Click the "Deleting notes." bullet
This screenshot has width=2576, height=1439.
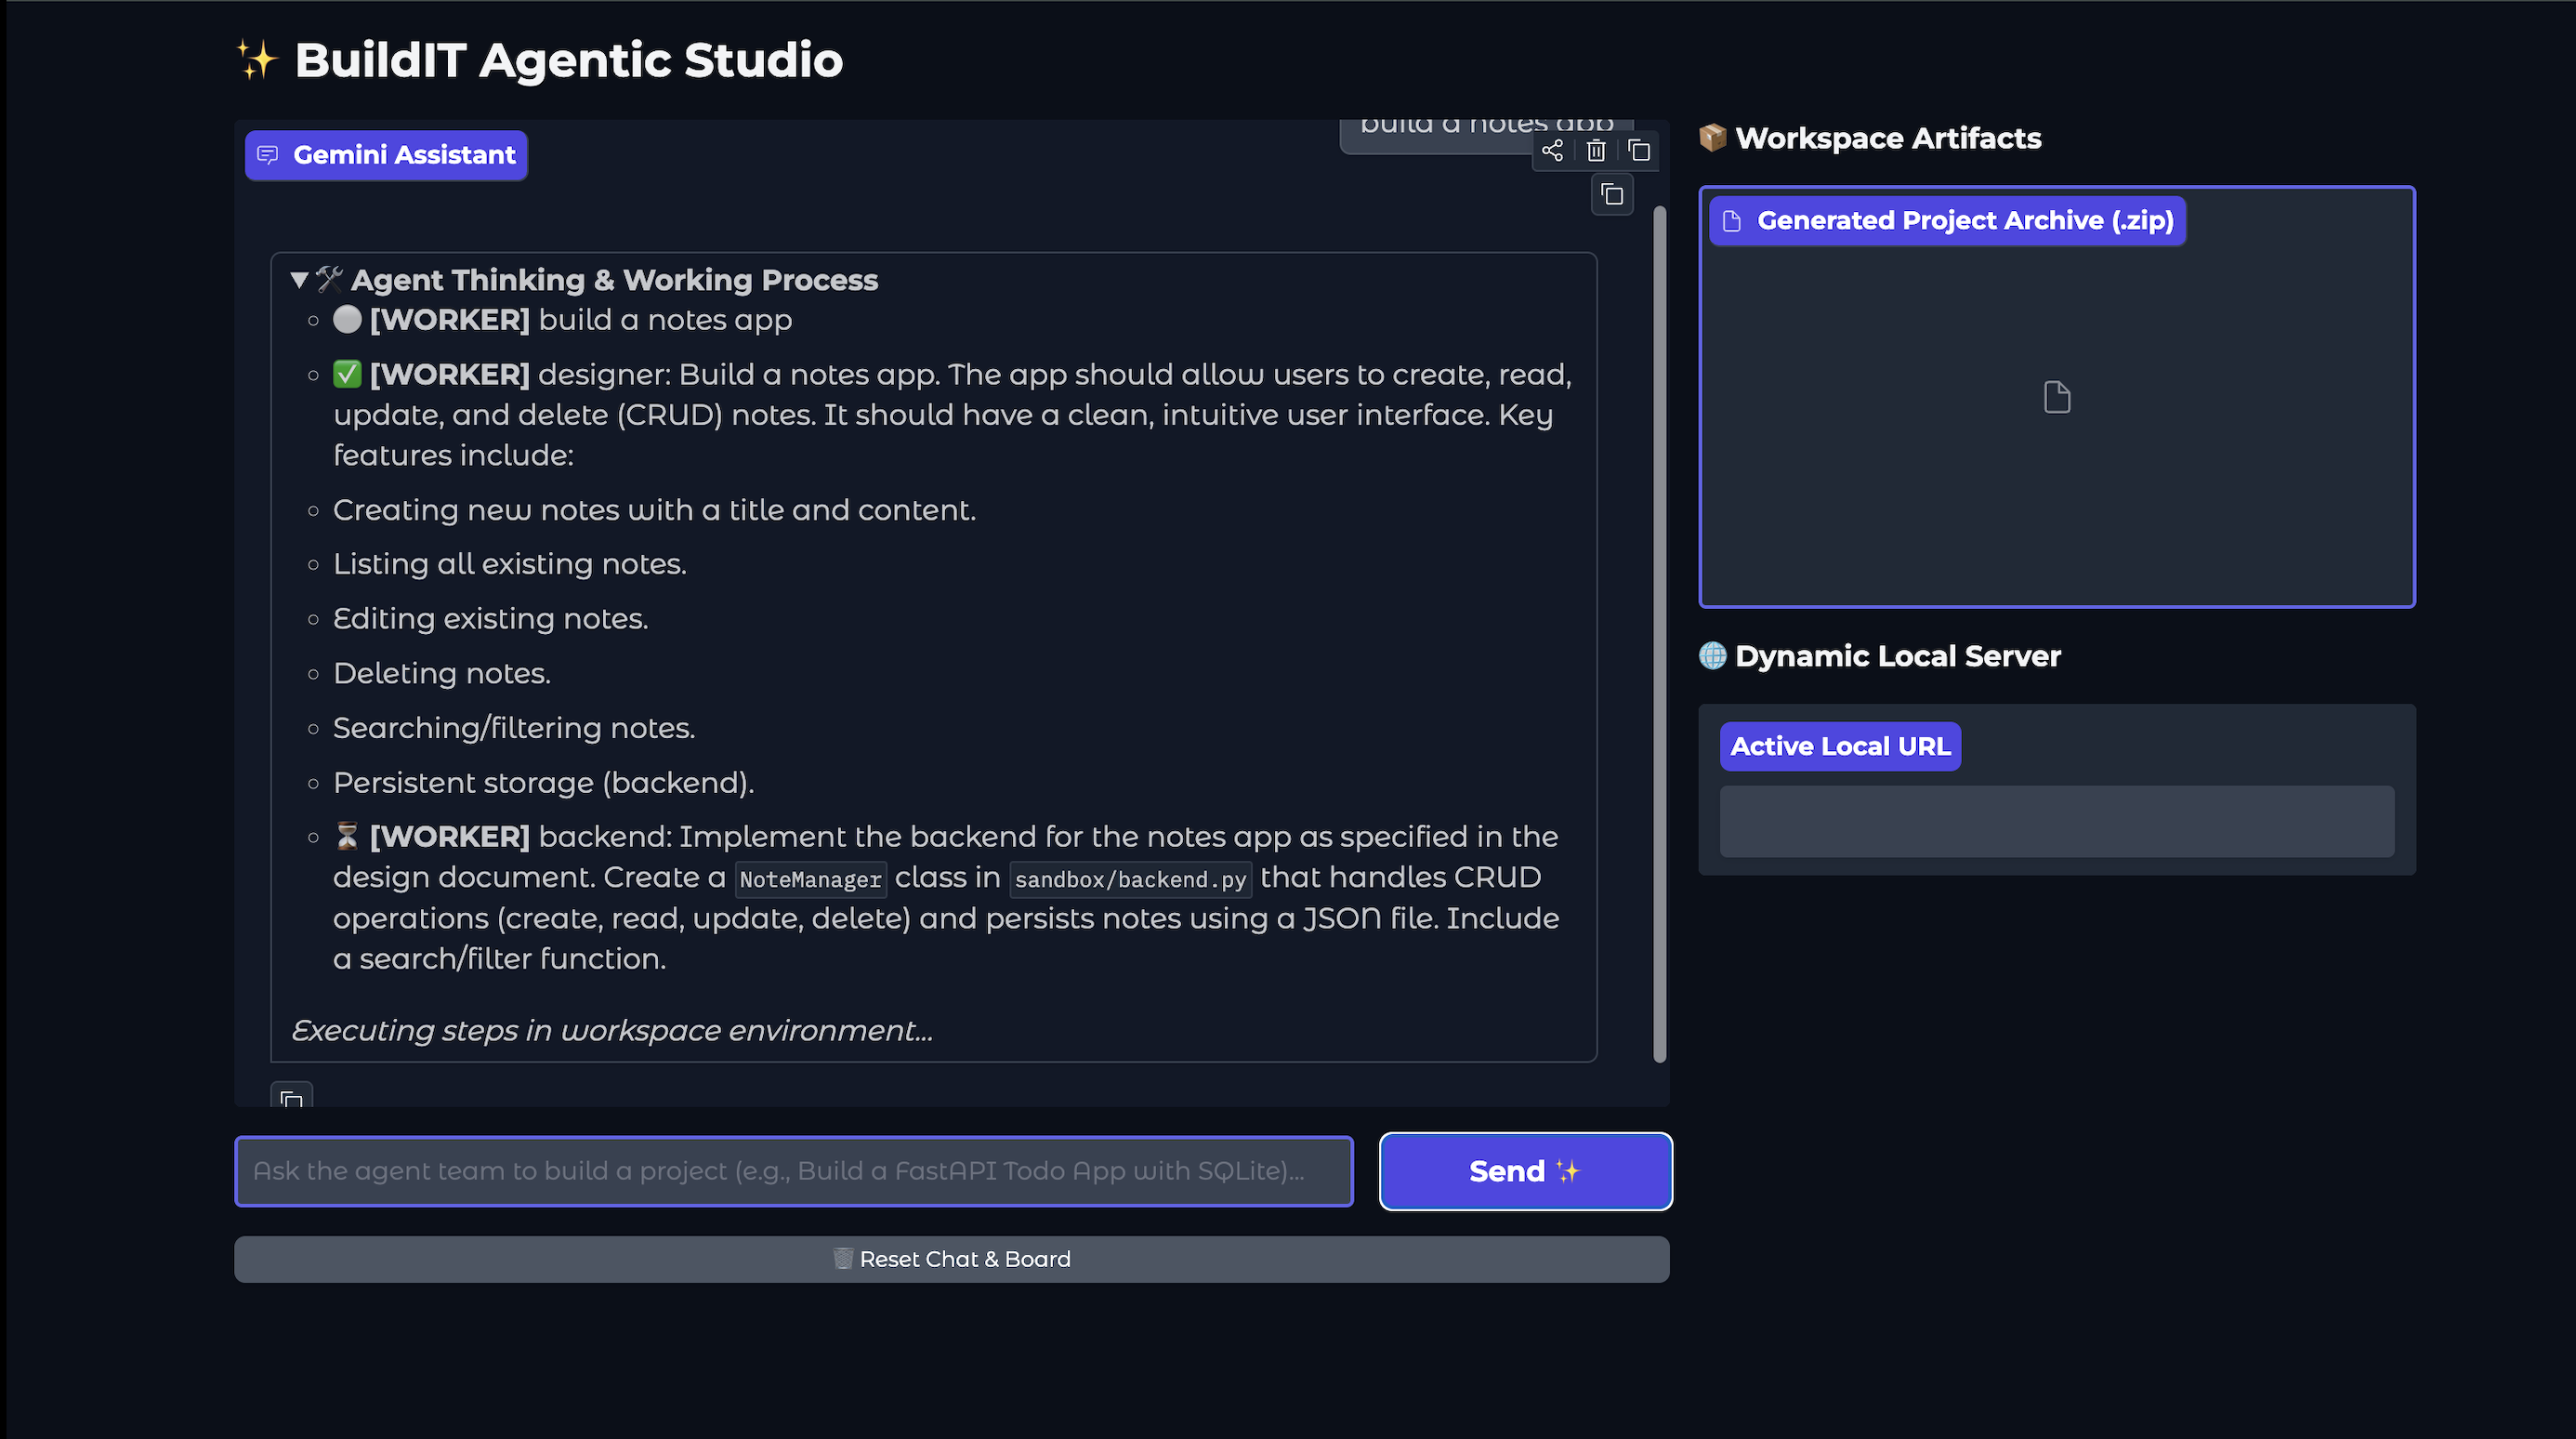pos(441,673)
